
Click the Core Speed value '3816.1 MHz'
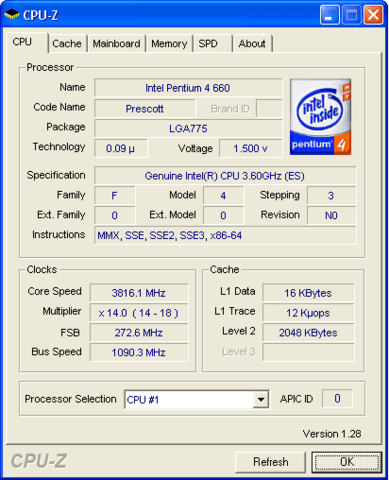pos(139,293)
